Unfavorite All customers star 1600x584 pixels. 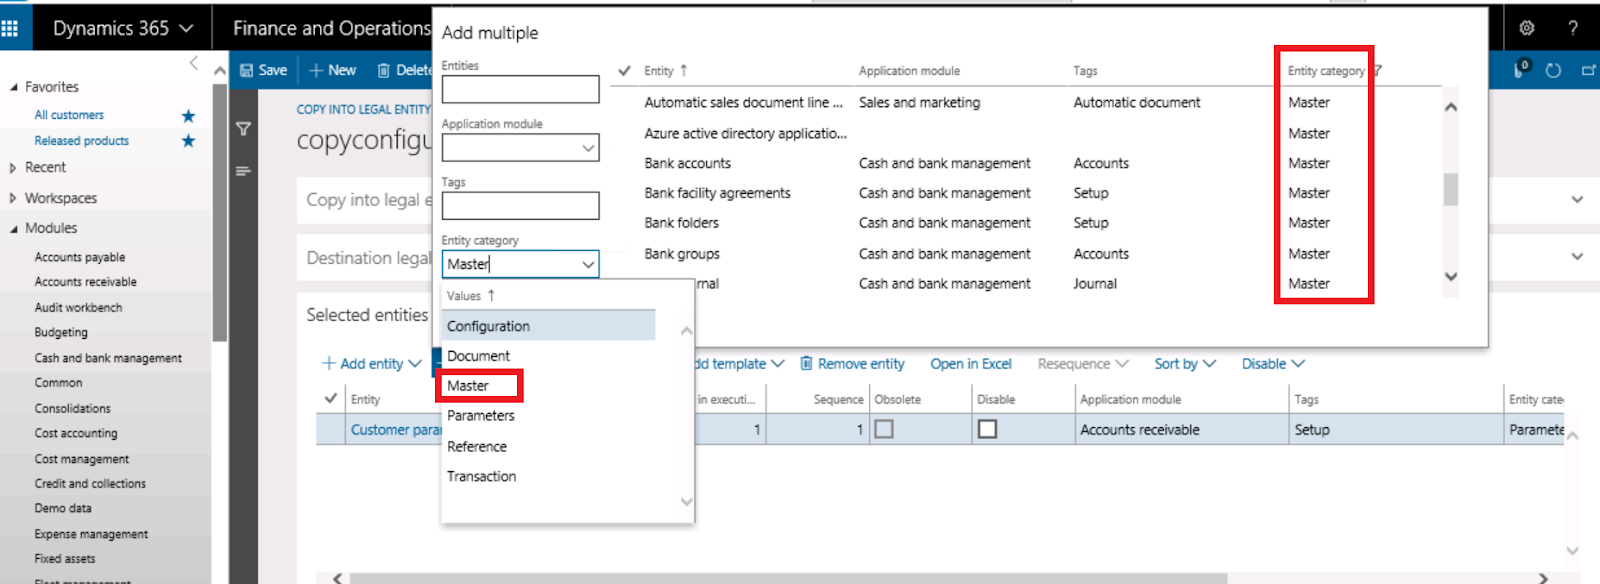coord(188,116)
